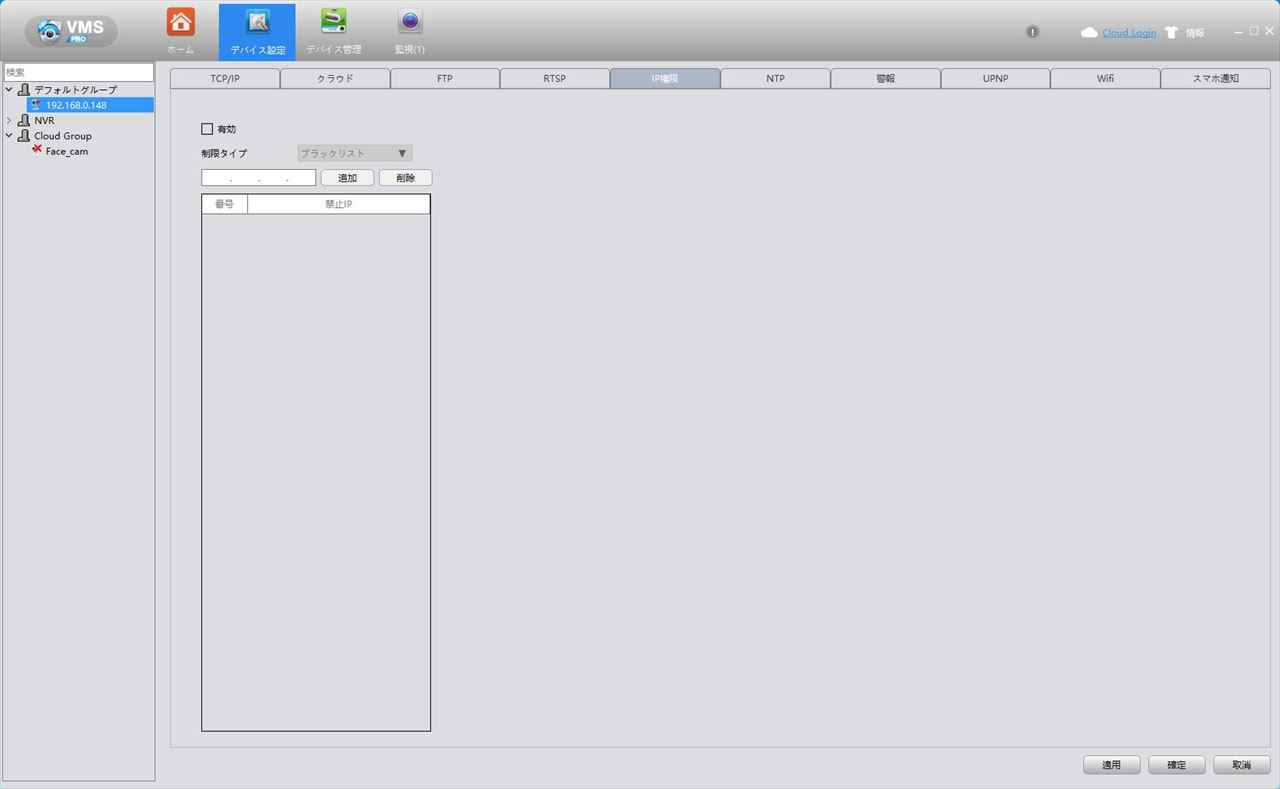
Task: Click the Cloud Group group icon
Action: 24,135
